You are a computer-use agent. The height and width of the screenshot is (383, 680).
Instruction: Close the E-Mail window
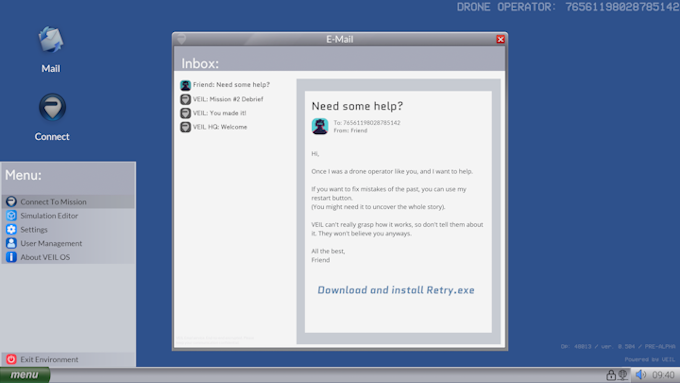pyautogui.click(x=500, y=39)
